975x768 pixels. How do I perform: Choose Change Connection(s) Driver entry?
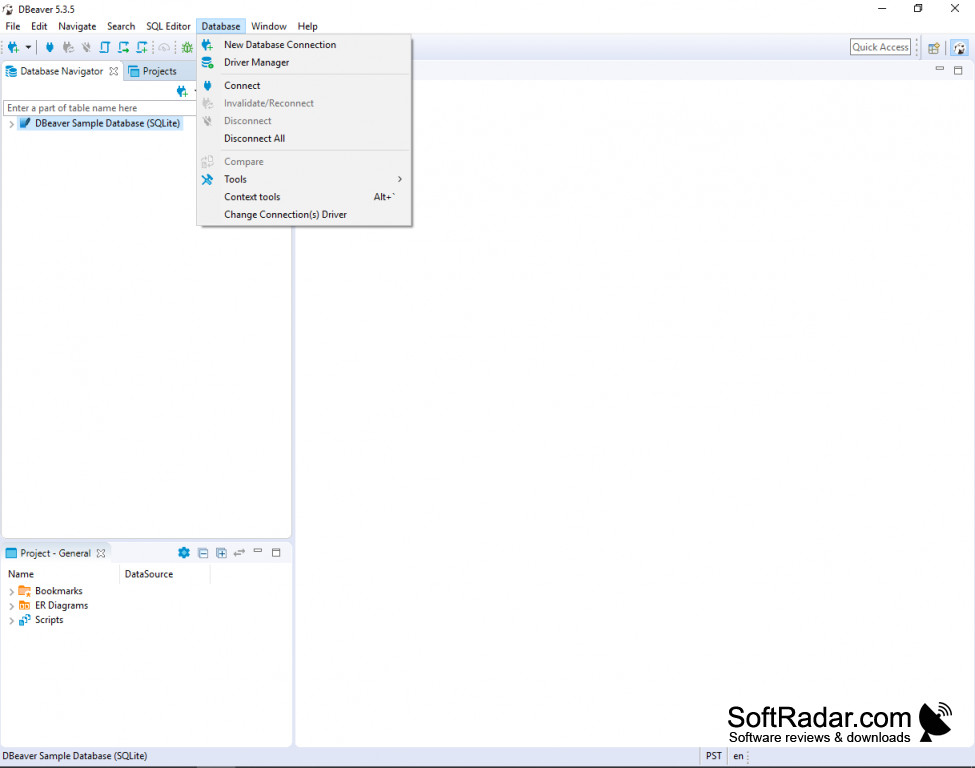(304, 215)
